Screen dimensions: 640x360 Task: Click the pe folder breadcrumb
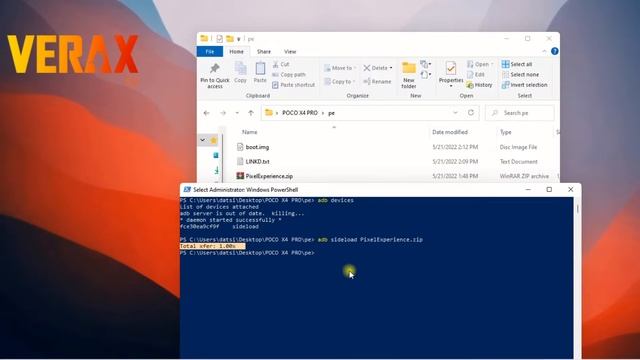(331, 113)
